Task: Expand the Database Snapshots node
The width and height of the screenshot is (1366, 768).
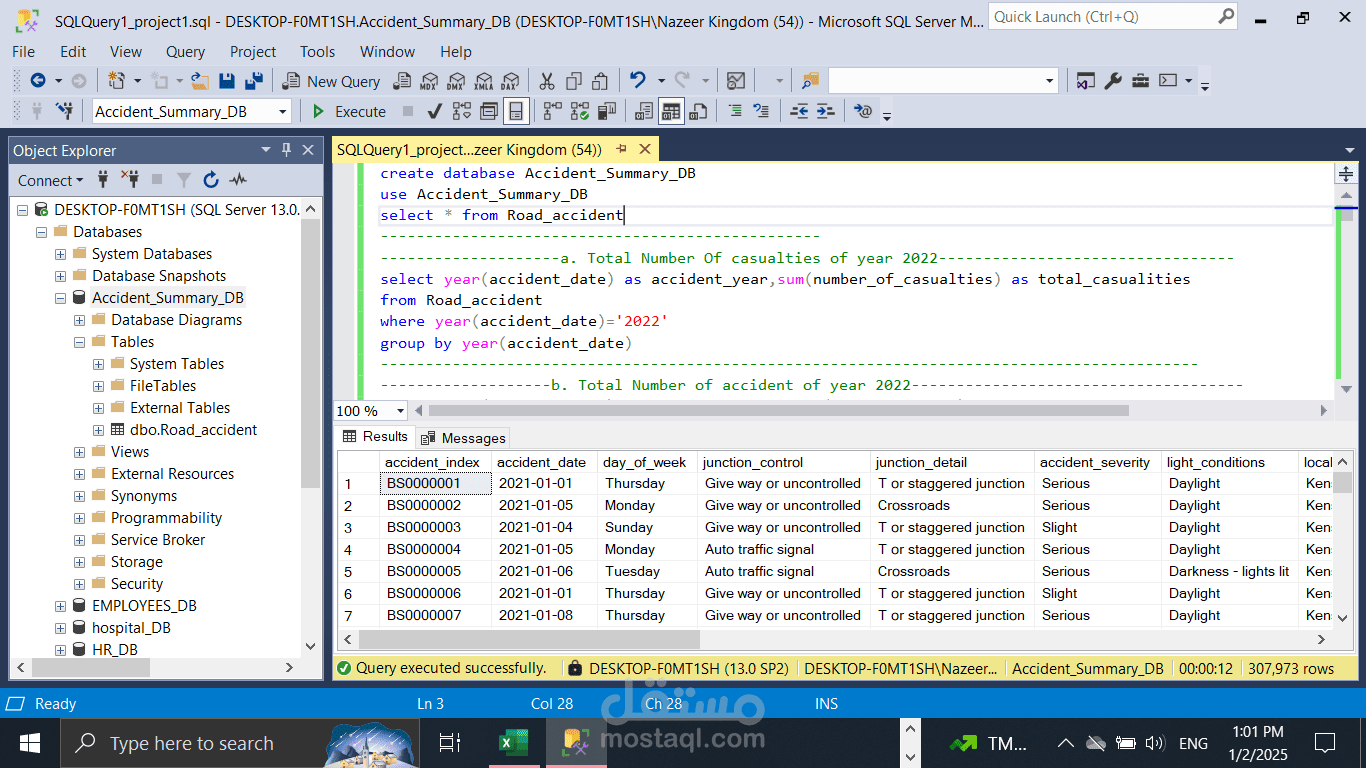Action: (61, 276)
